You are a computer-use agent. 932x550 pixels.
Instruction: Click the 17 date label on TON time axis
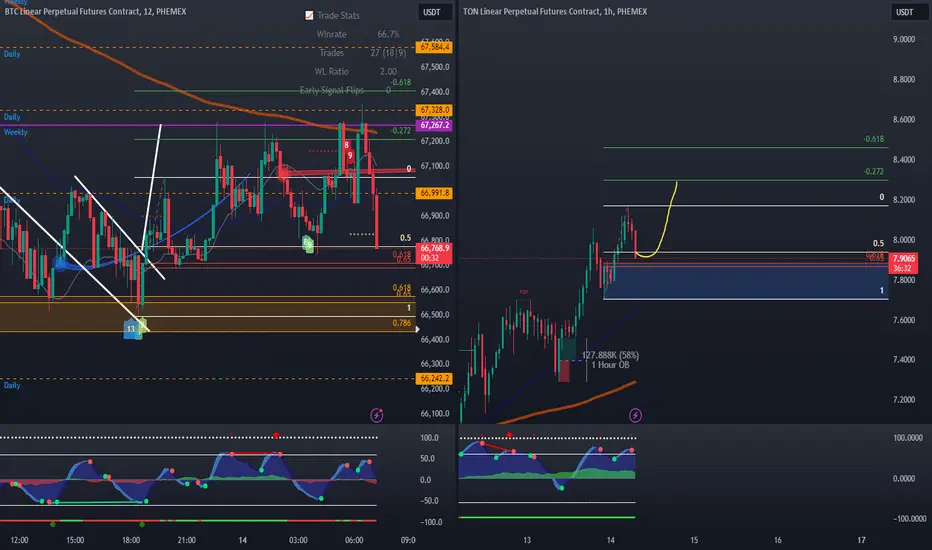coord(861,540)
